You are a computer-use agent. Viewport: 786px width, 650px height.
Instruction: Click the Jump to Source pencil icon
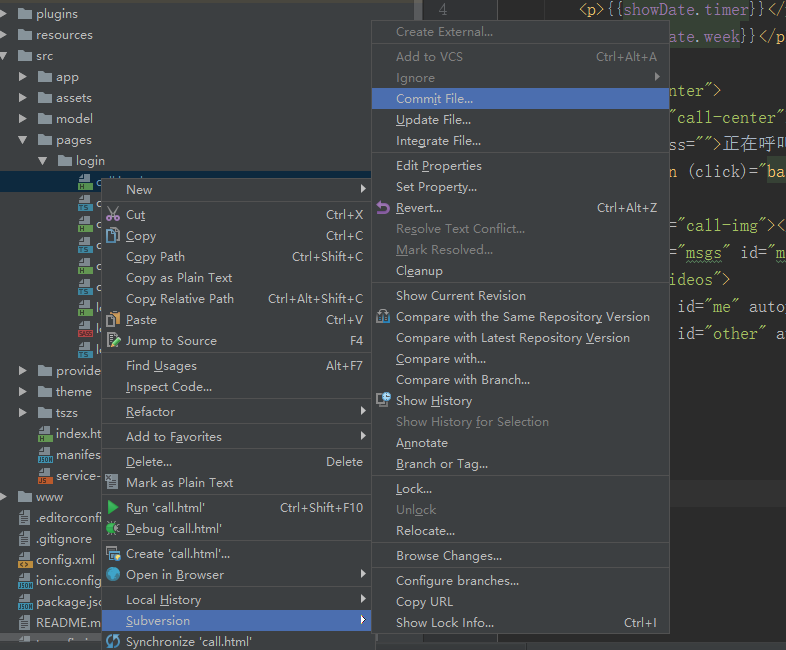point(113,340)
